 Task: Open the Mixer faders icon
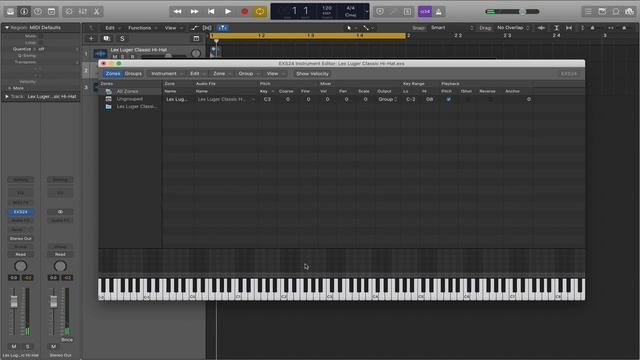pyautogui.click(x=83, y=11)
